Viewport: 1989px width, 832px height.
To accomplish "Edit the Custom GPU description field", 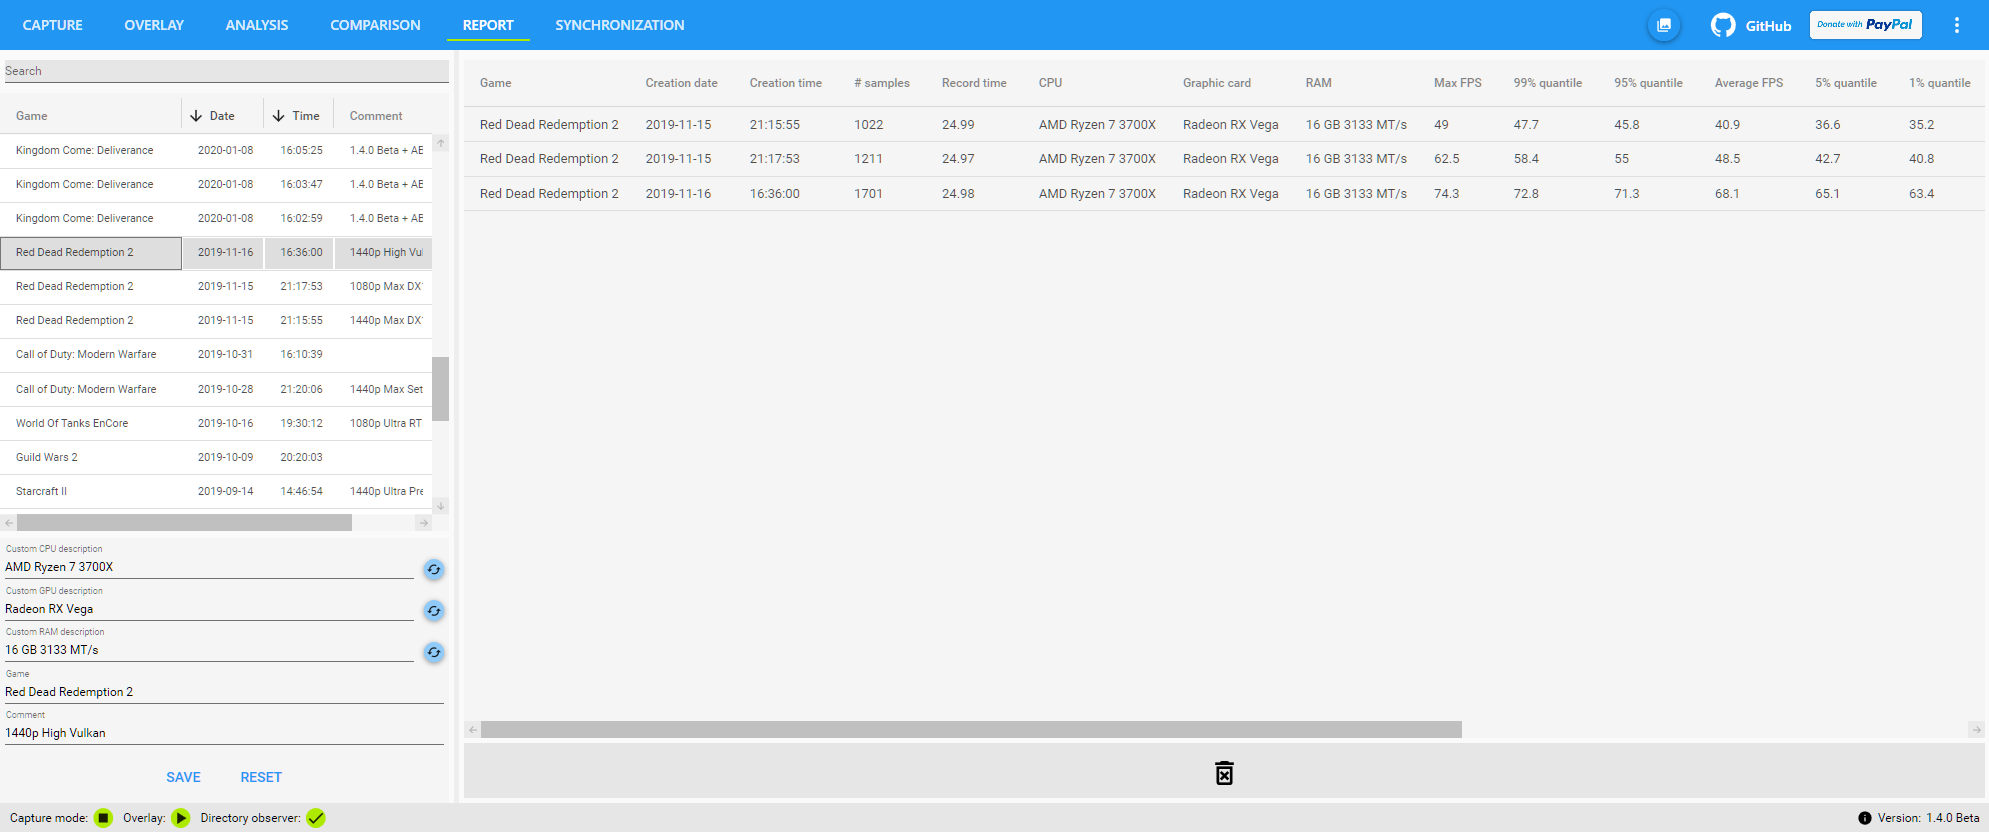I will pyautogui.click(x=209, y=609).
